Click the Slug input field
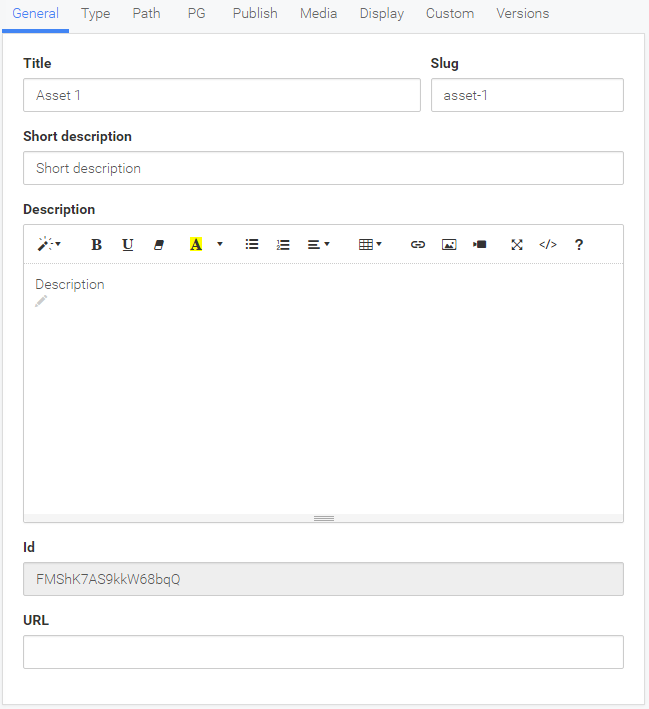 (527, 95)
